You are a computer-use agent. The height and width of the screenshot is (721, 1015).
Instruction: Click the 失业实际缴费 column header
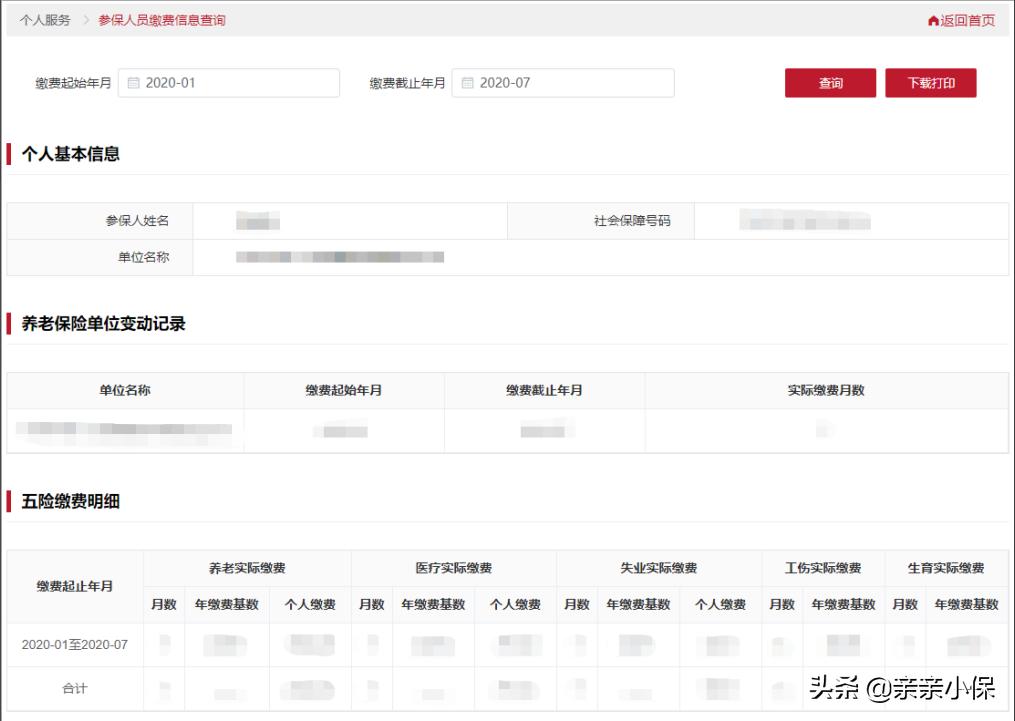click(x=659, y=566)
